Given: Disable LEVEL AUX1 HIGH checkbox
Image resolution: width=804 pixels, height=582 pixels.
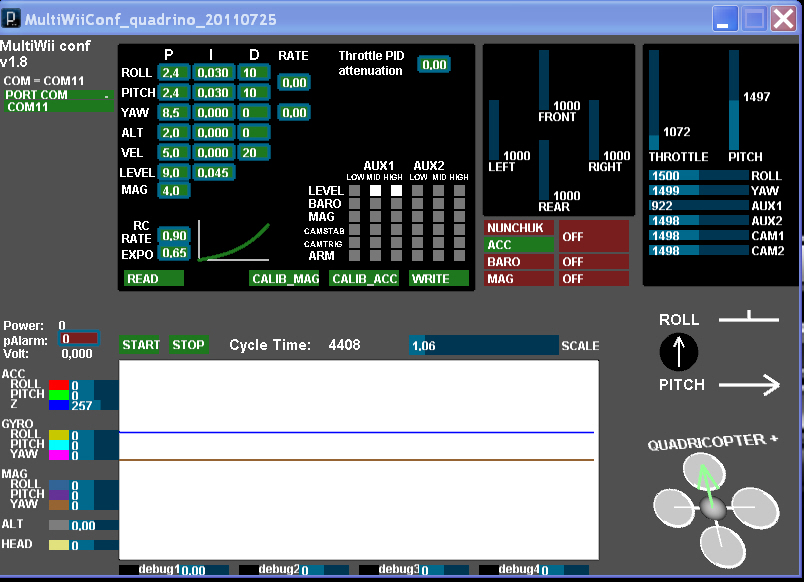Looking at the screenshot, I should 396,190.
